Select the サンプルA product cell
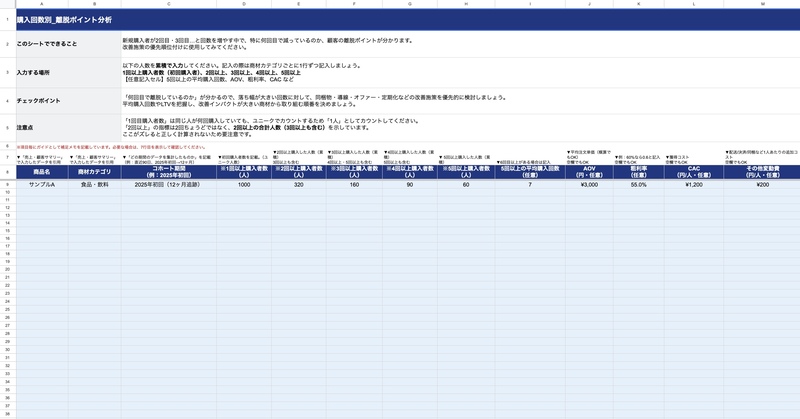800x419 pixels. pos(41,185)
